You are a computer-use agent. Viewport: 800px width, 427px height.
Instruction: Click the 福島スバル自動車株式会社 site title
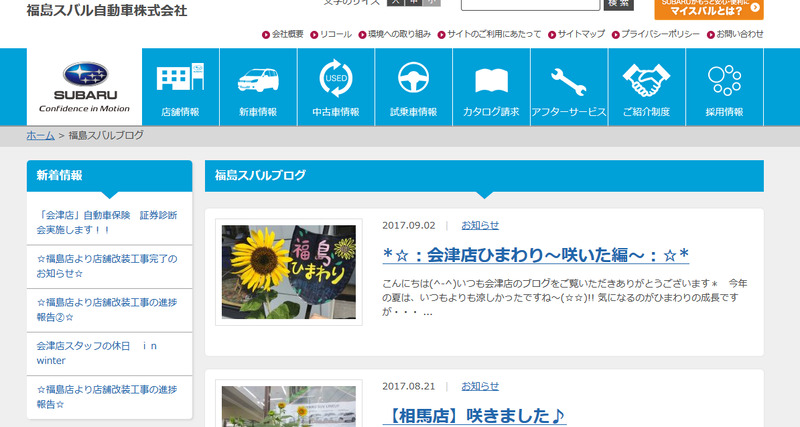click(x=107, y=11)
